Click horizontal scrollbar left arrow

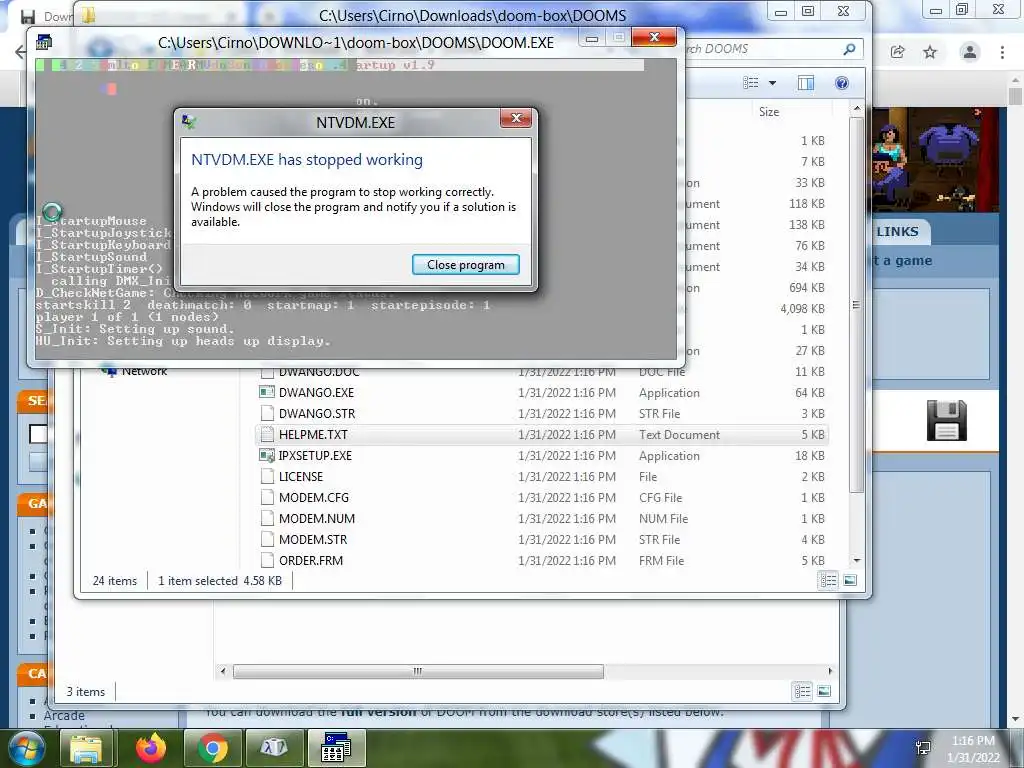tap(223, 671)
